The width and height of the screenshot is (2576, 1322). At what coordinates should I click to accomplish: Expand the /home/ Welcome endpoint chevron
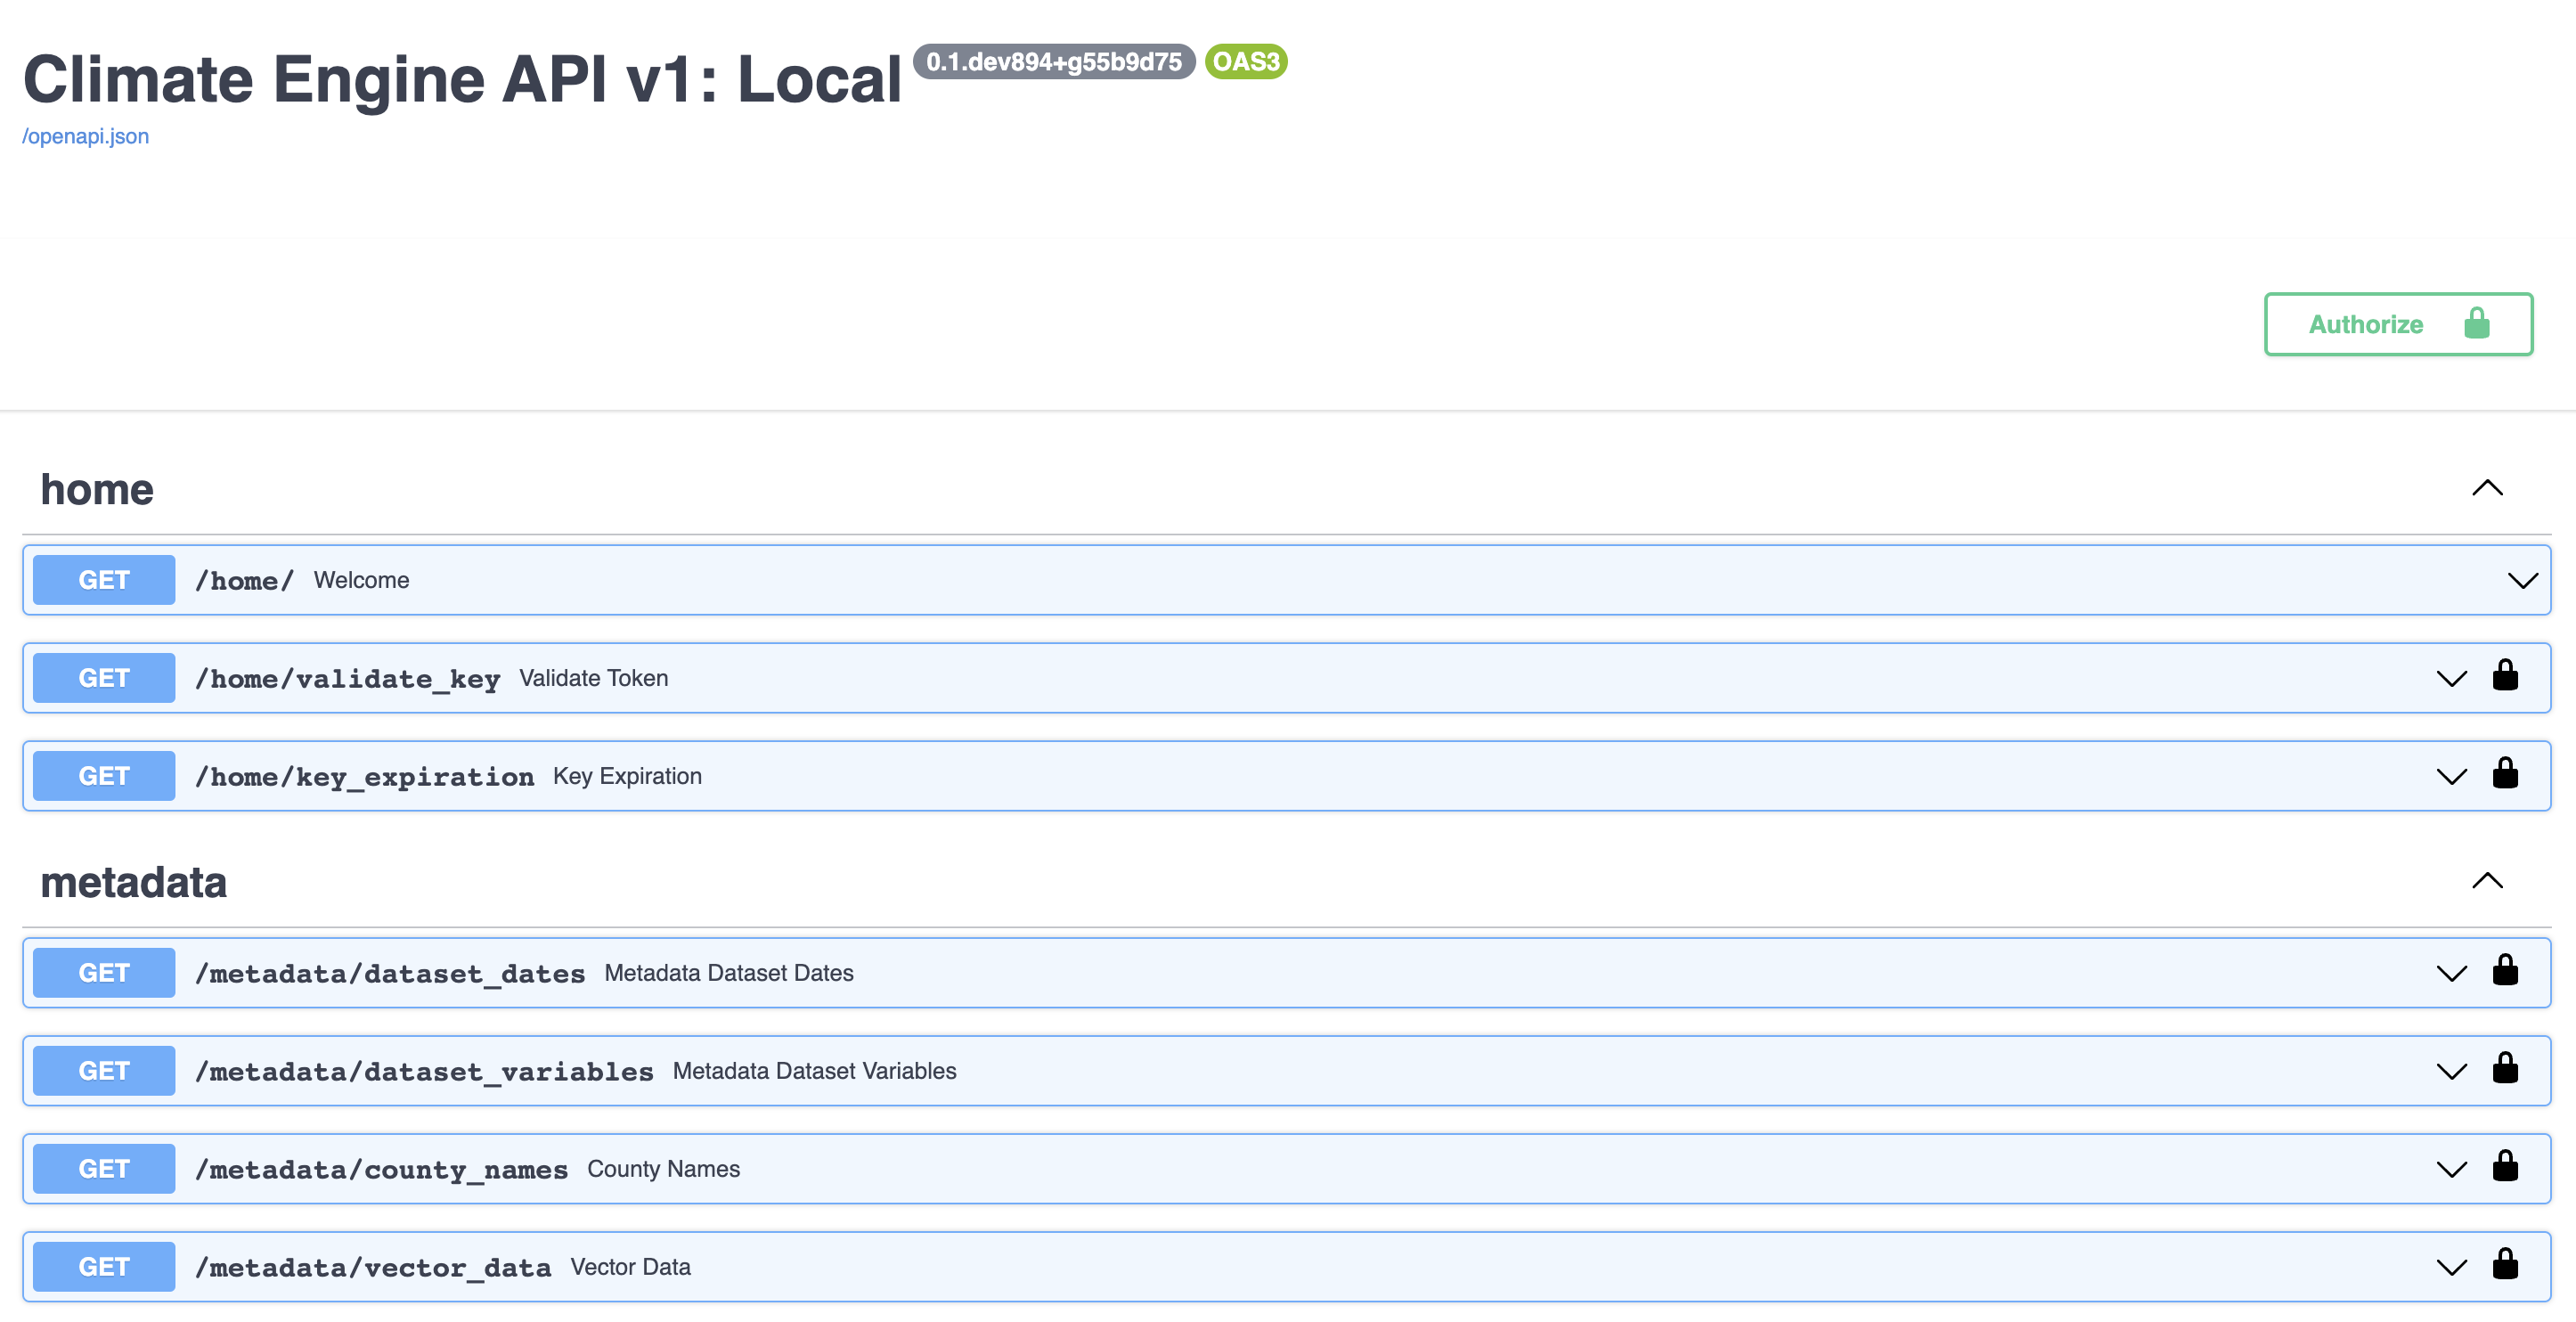pyautogui.click(x=2522, y=581)
